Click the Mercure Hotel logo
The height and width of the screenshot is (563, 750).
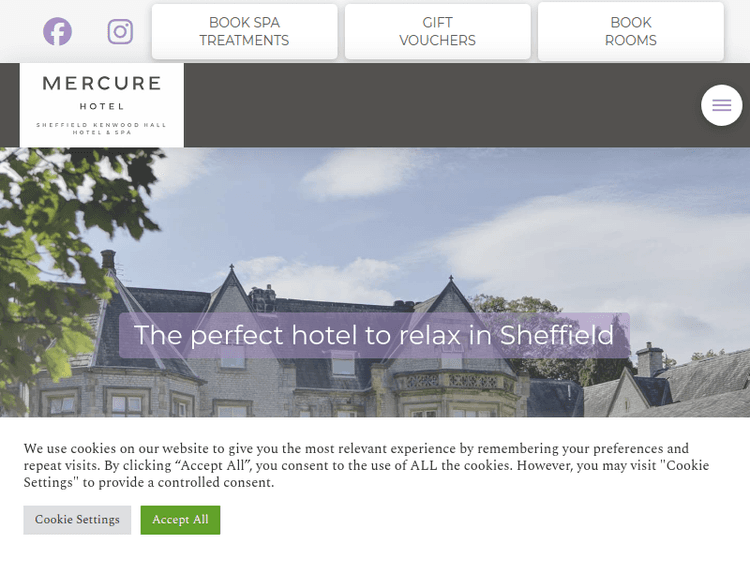[101, 105]
